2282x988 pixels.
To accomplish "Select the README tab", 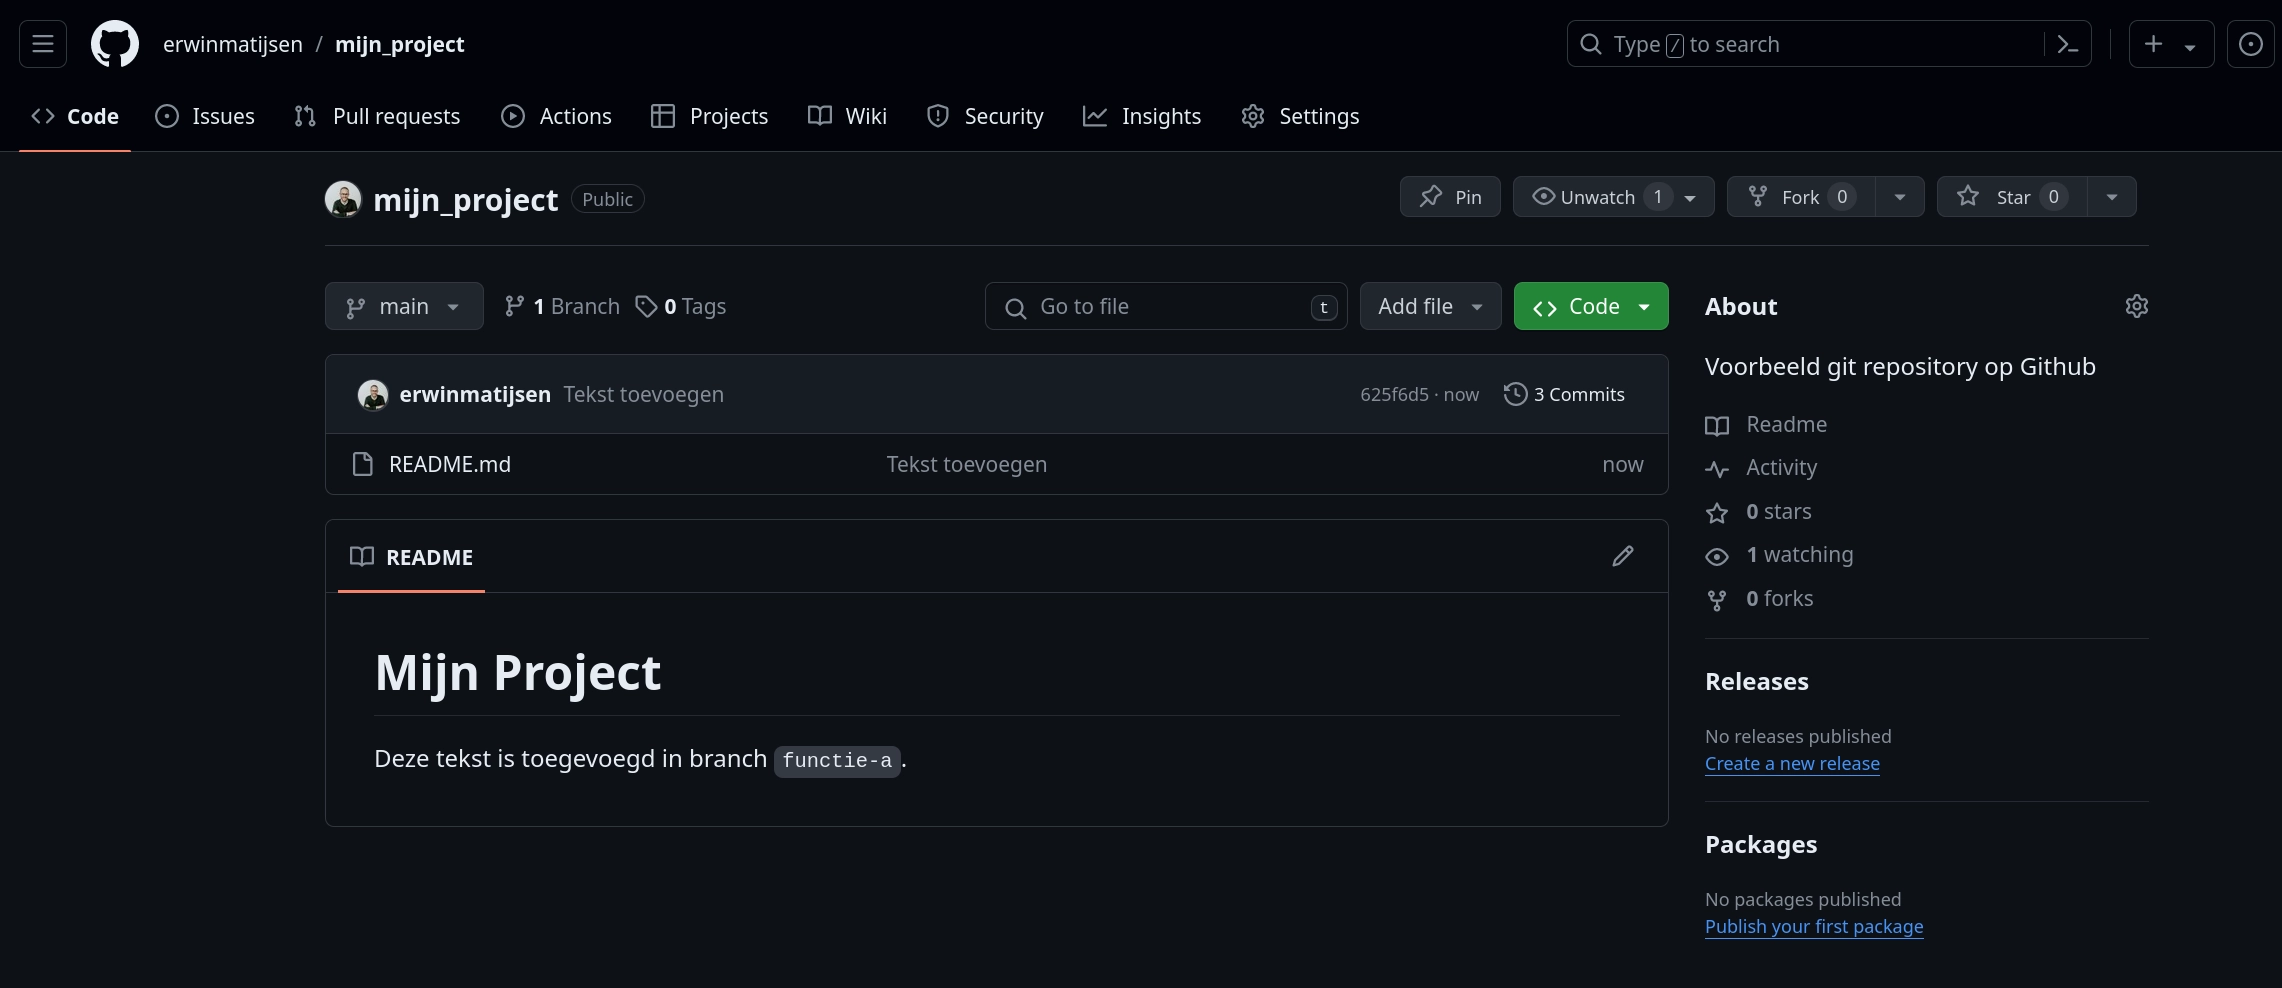I will 411,557.
